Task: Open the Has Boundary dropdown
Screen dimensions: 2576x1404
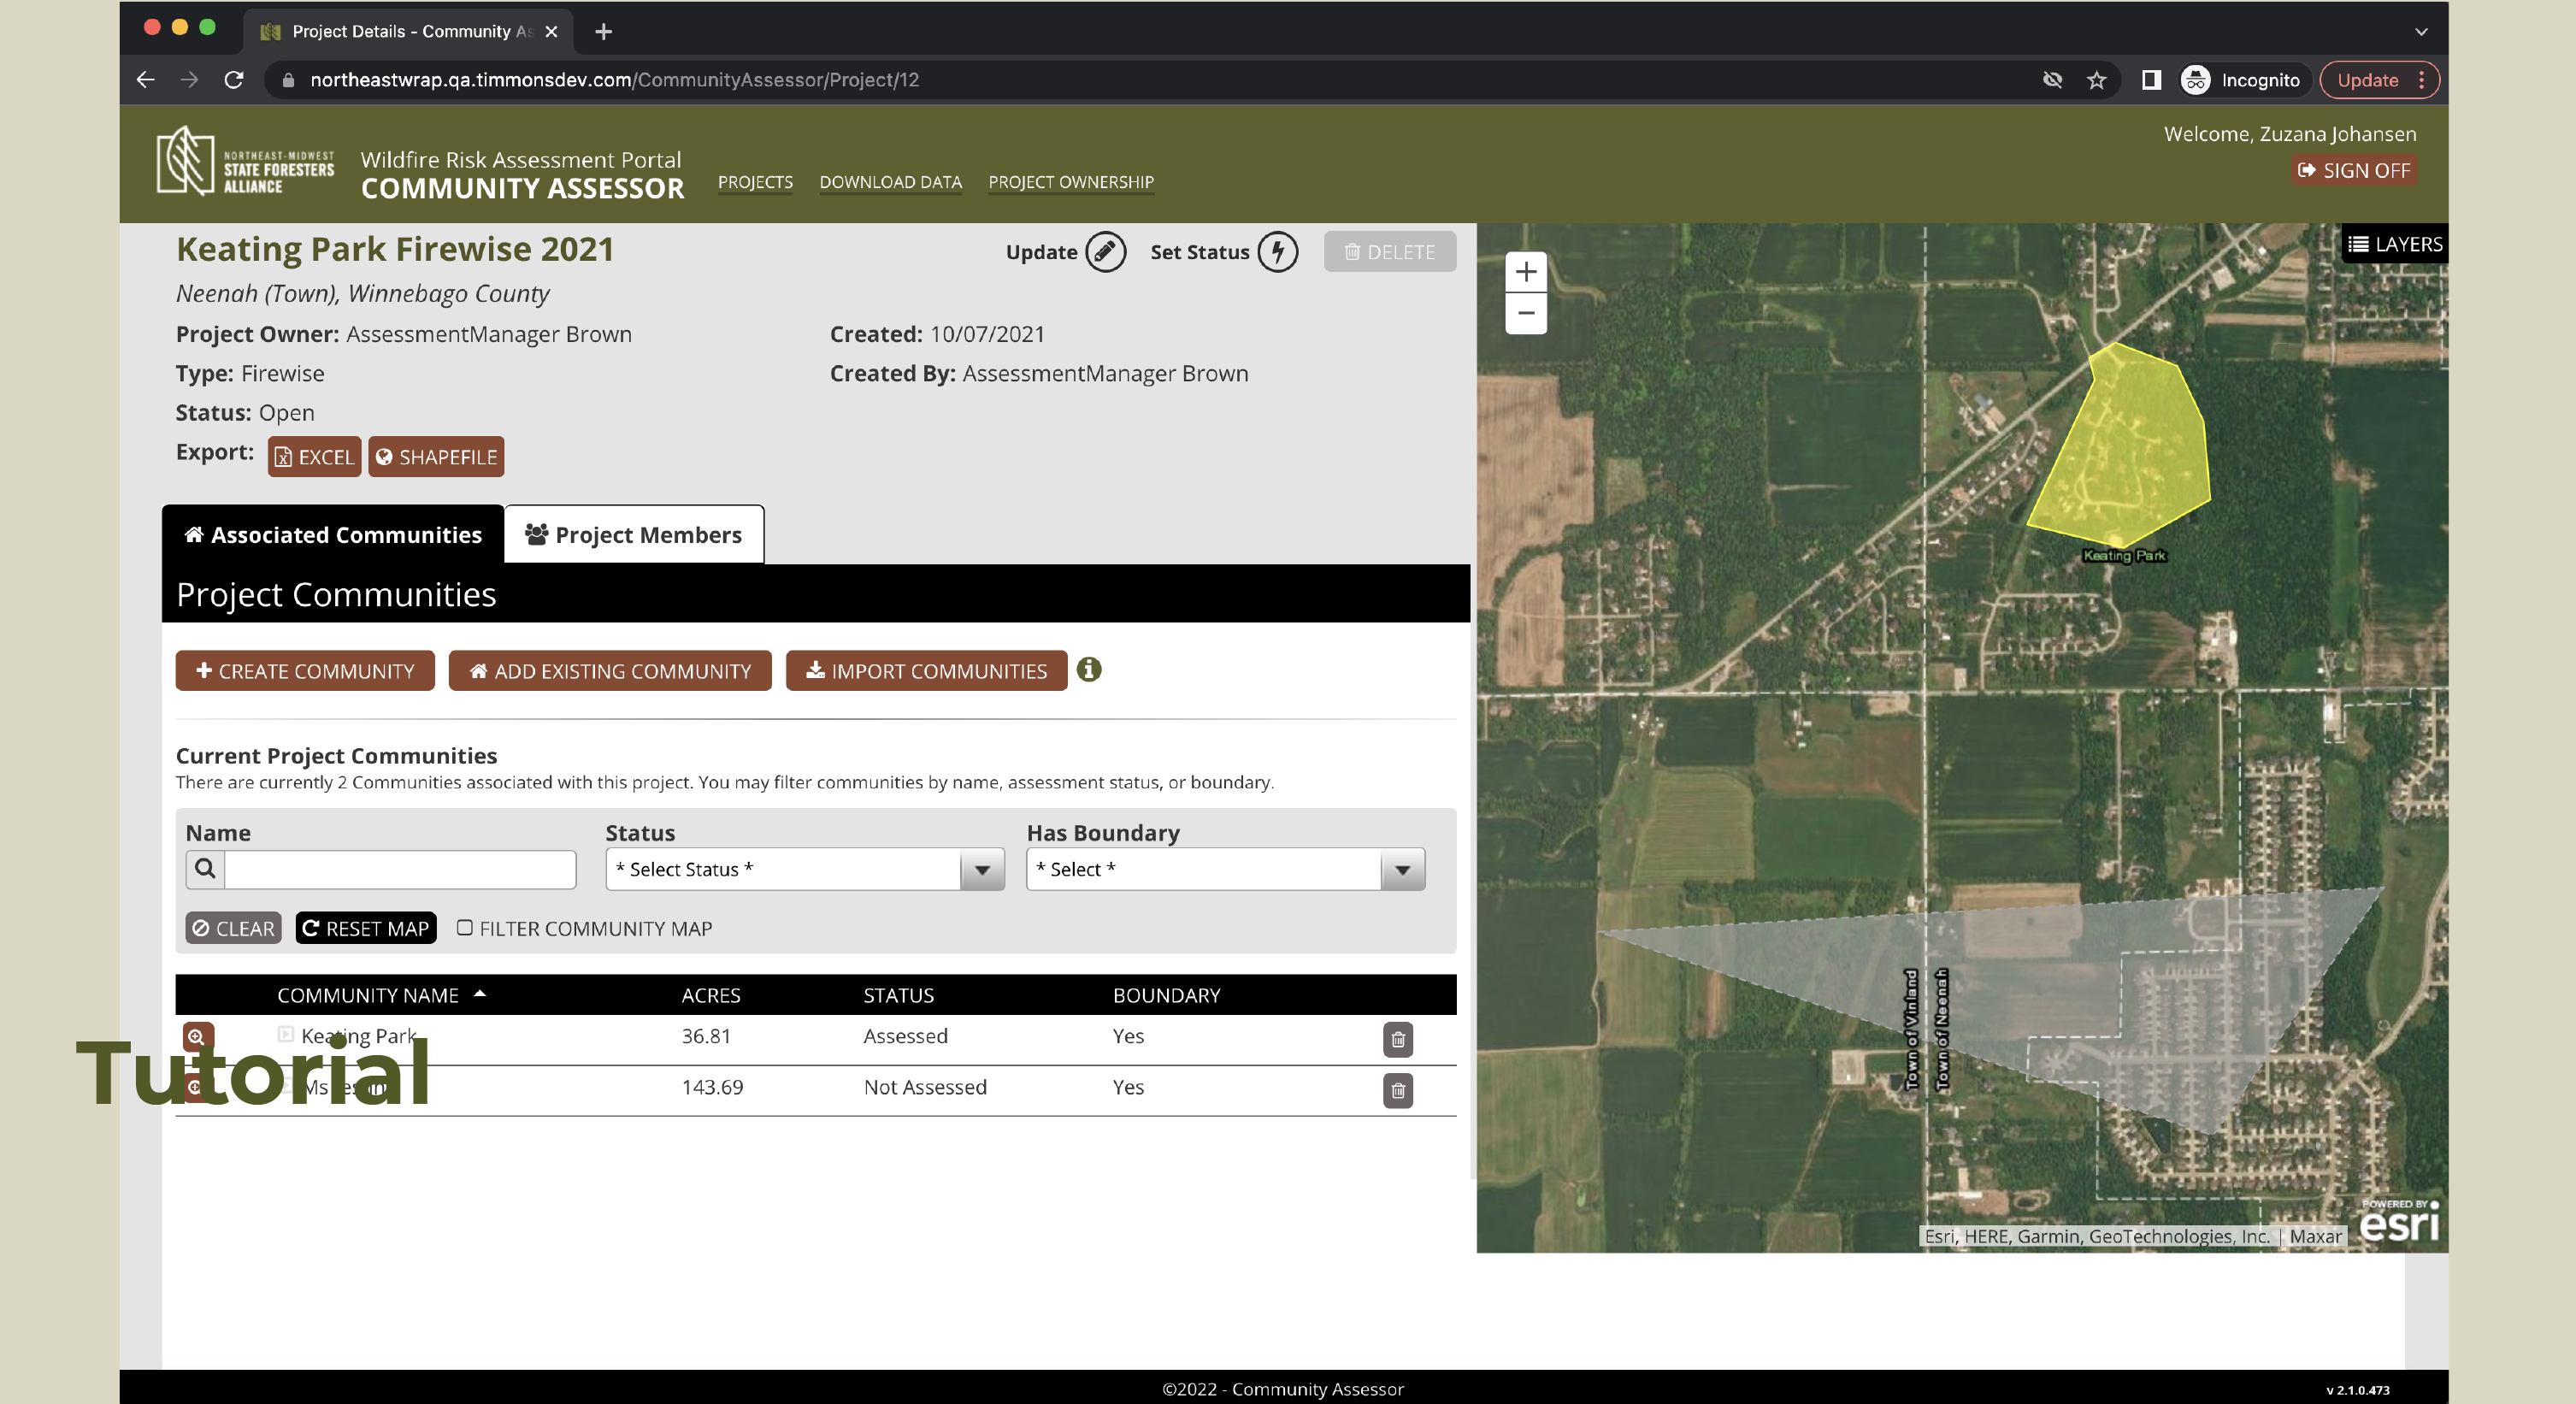Action: pyautogui.click(x=1224, y=870)
